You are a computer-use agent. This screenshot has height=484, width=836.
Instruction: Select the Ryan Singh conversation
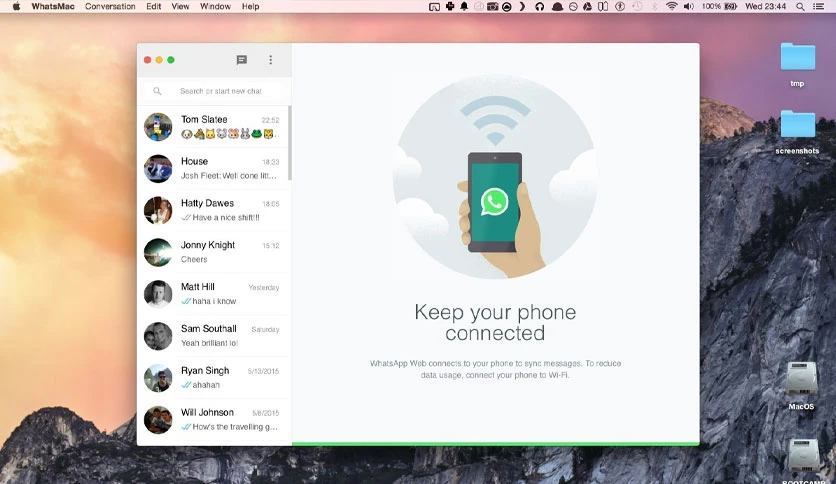coord(213,378)
